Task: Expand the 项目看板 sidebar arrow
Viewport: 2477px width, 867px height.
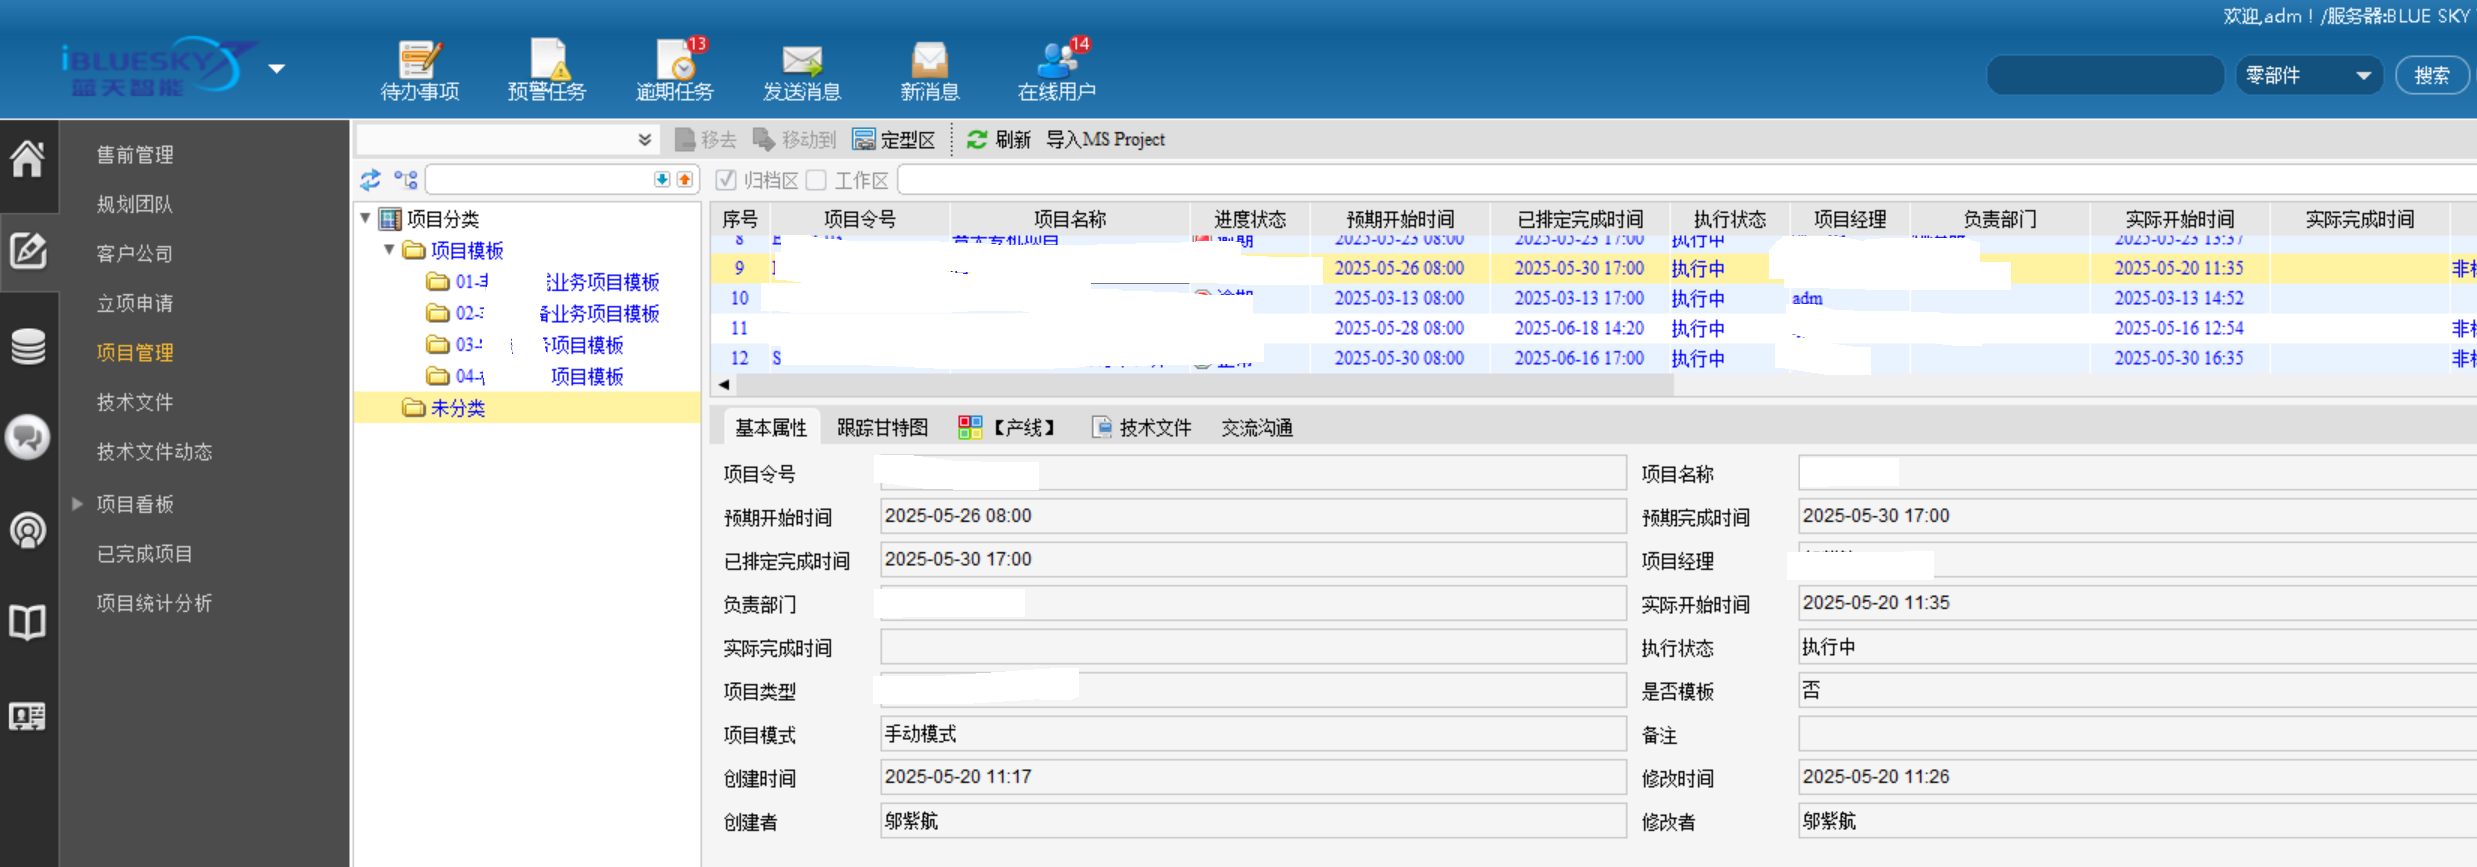Action: pos(77,504)
